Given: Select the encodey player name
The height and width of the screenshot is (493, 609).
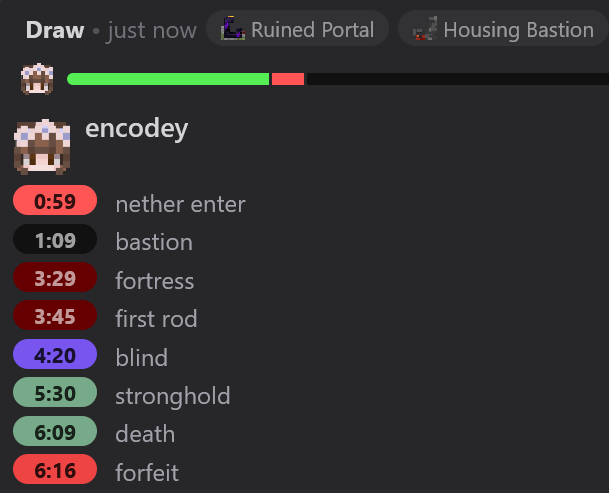Looking at the screenshot, I should tap(136, 129).
